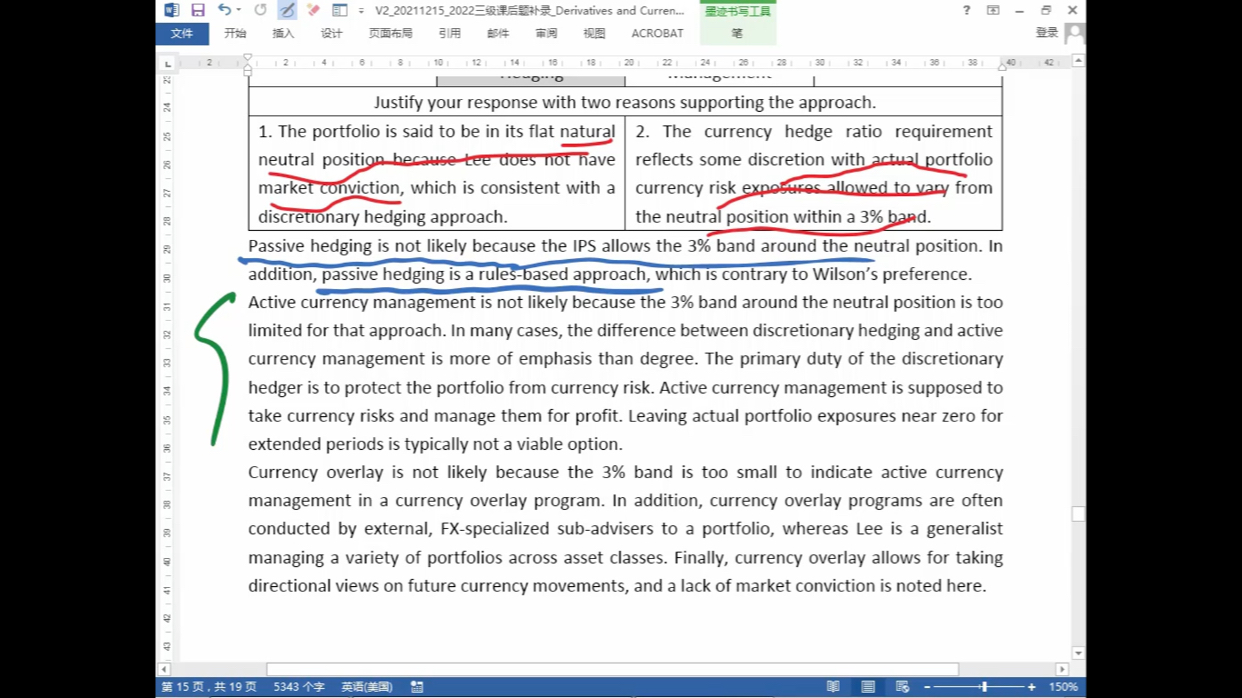Click the Undo arrow icon

coord(224,10)
